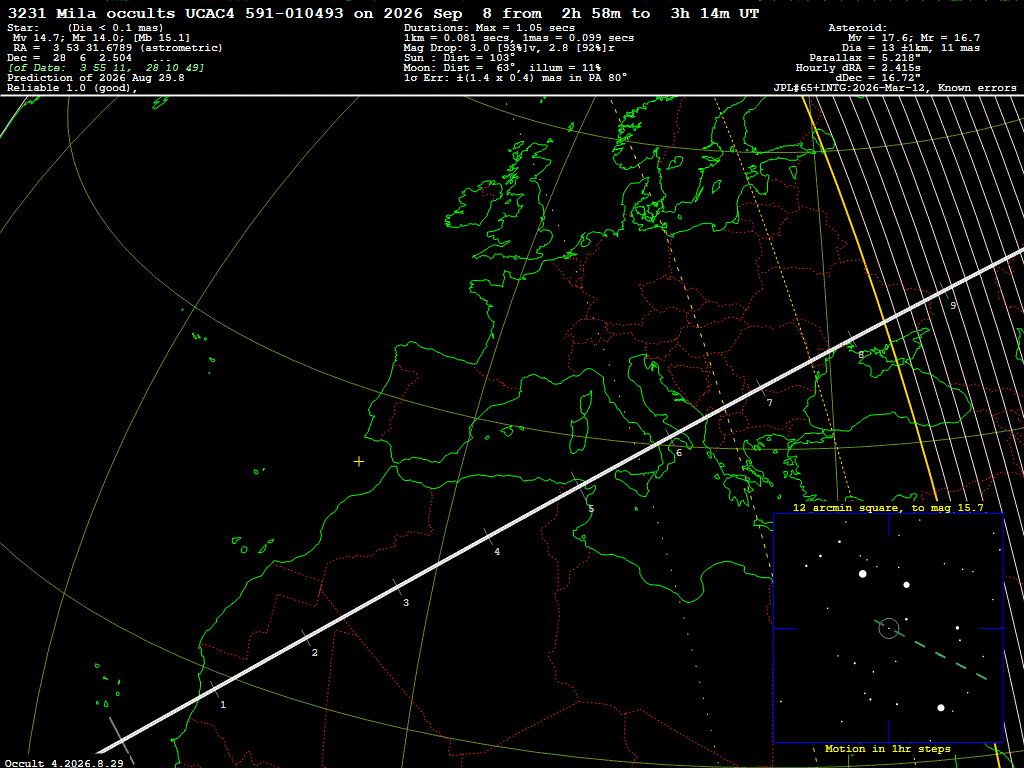Click the largest bright star in the star chart

click(x=863, y=573)
